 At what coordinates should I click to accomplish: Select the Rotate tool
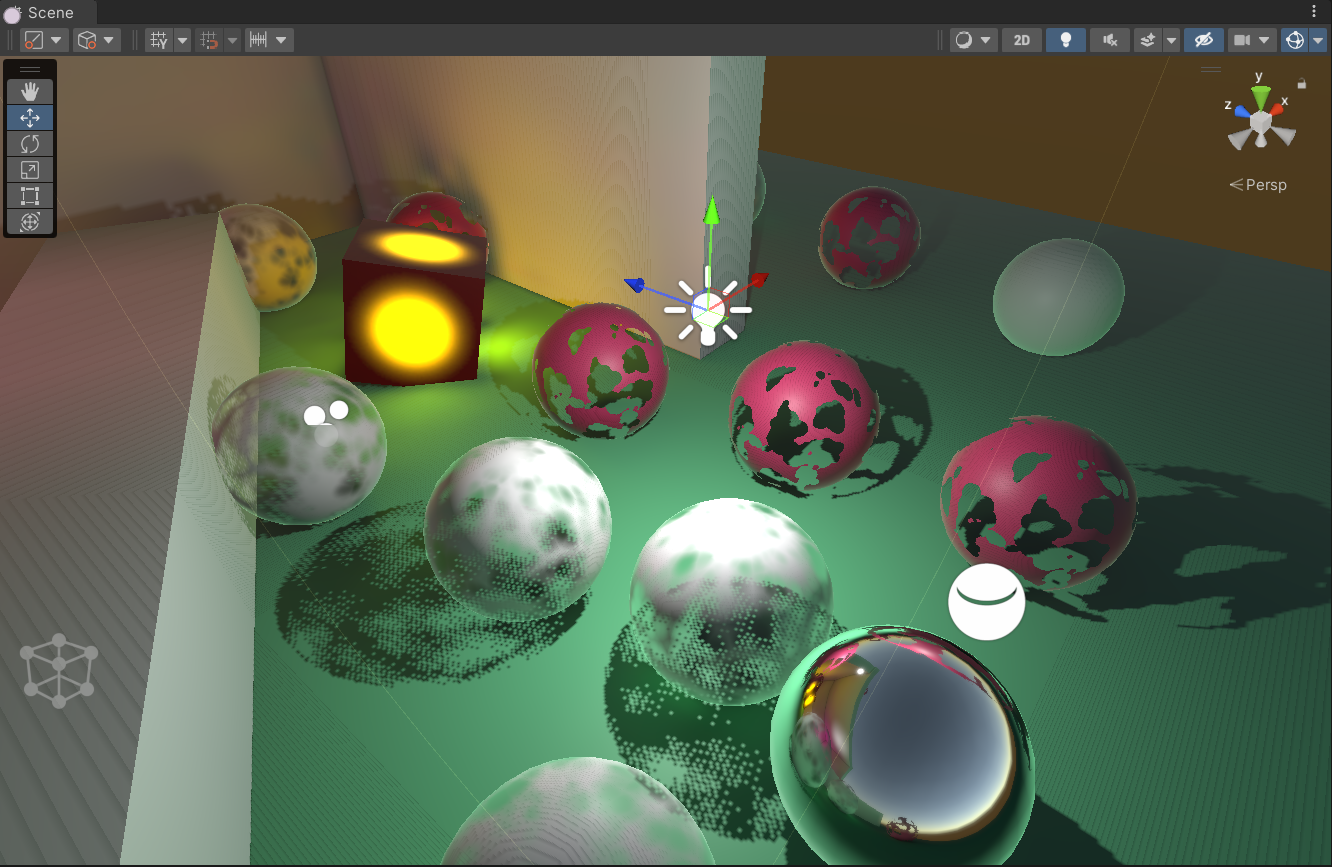coord(30,144)
